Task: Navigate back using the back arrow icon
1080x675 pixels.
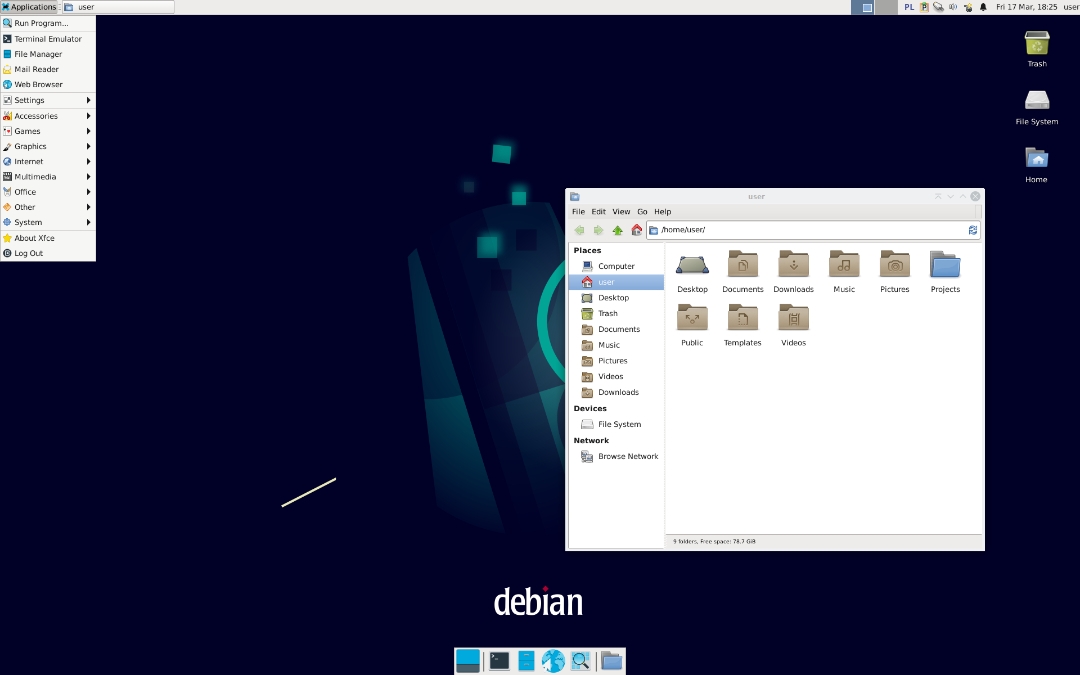Action: coord(579,229)
